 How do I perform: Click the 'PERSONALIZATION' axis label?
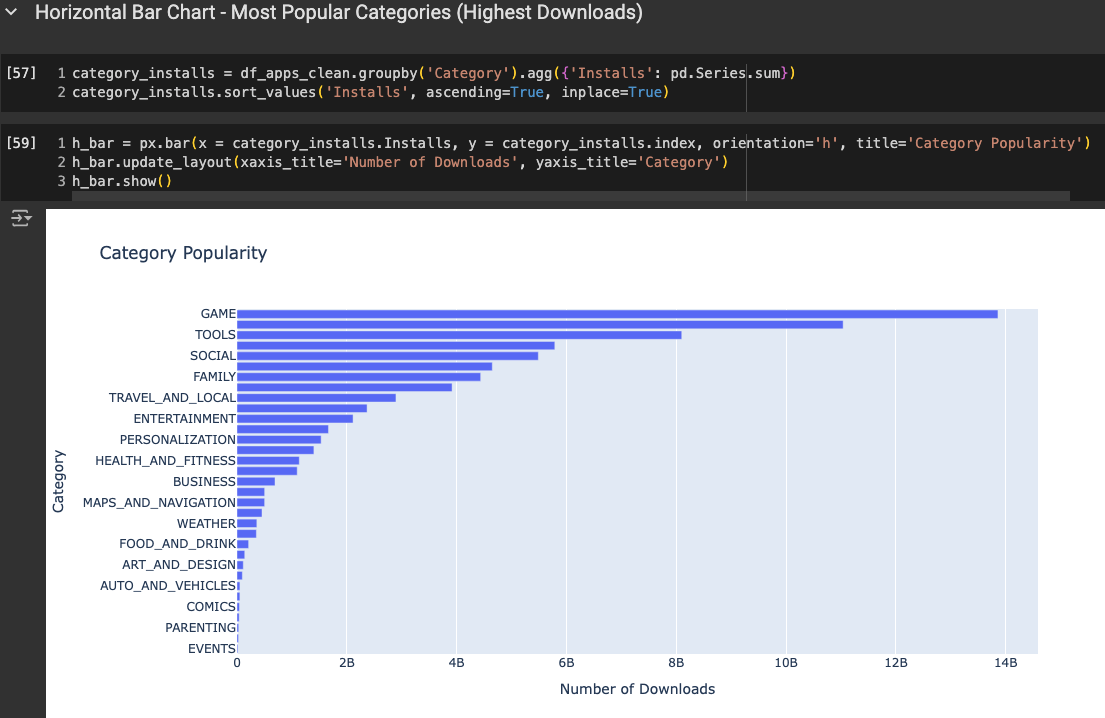[178, 440]
